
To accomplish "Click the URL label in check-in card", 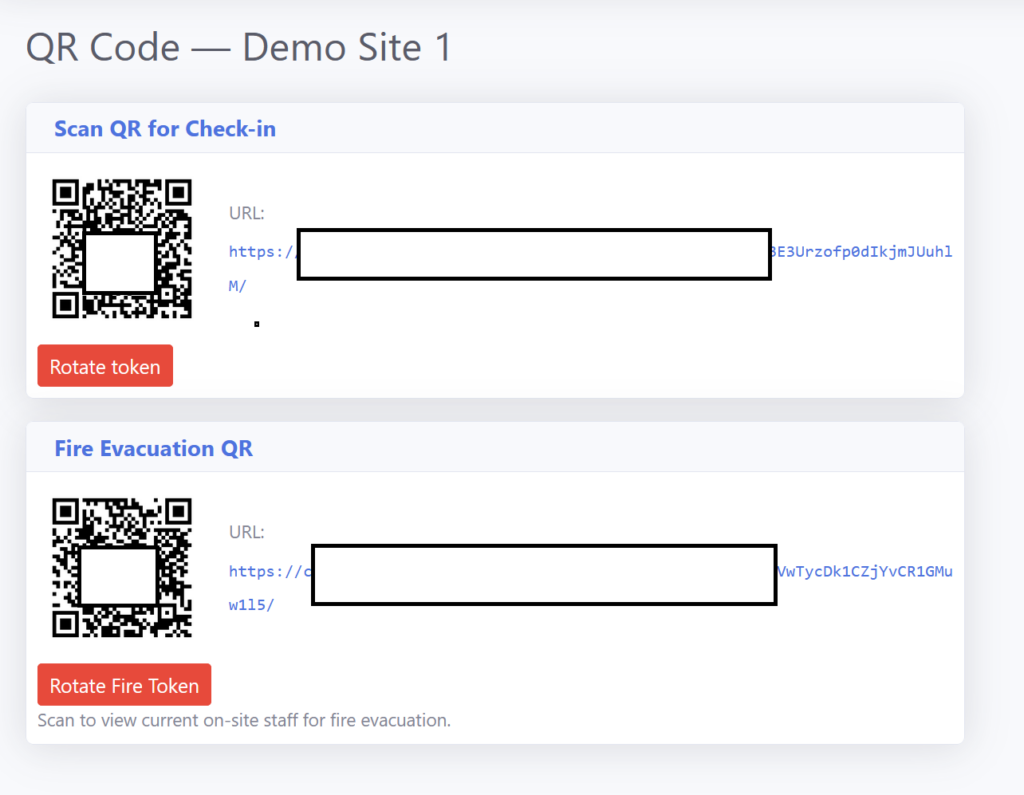I will [x=246, y=213].
